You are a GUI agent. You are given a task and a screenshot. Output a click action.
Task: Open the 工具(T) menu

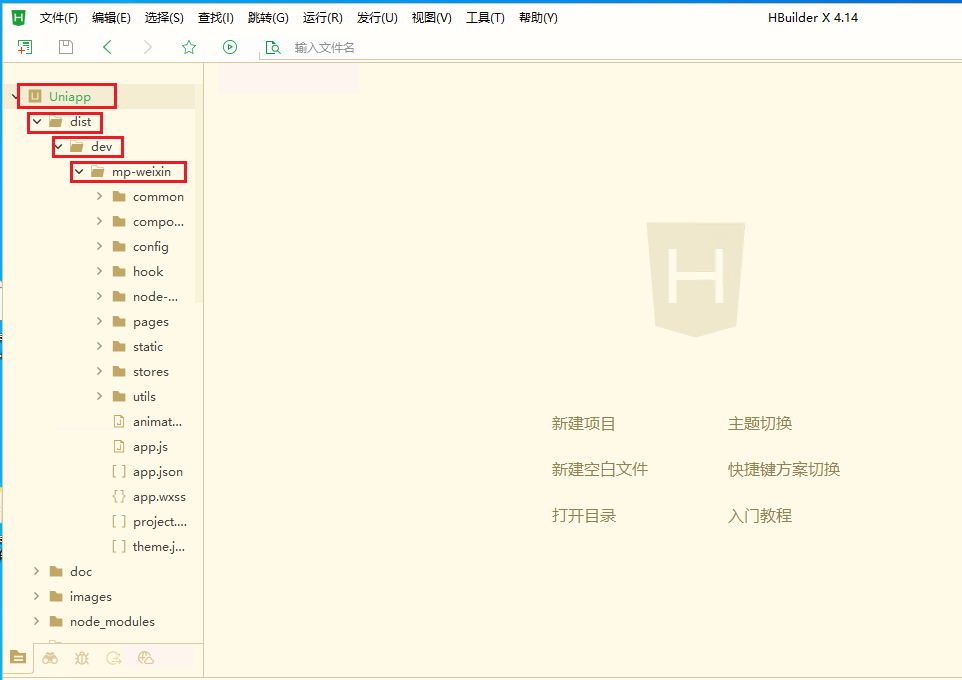coord(485,18)
